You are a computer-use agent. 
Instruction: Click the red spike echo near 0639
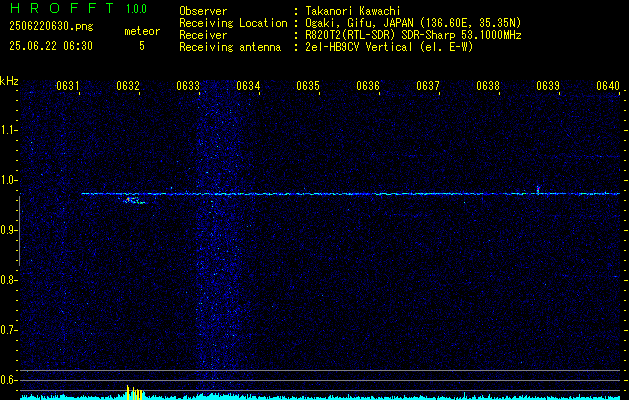[538, 189]
